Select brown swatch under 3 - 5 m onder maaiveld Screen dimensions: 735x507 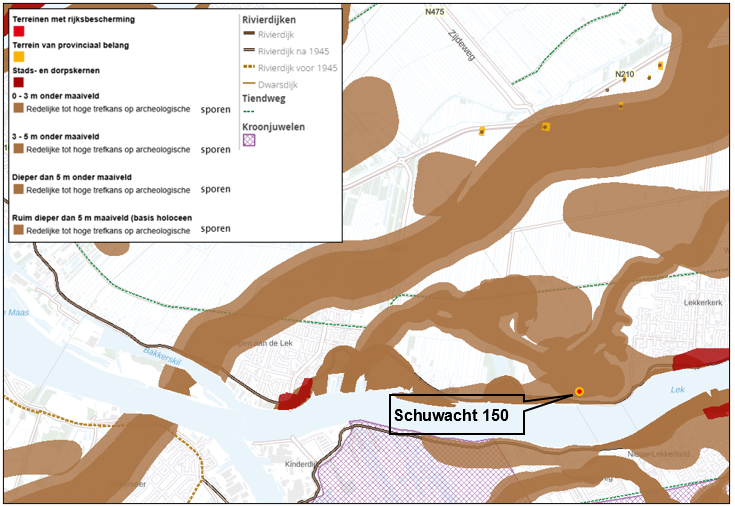click(19, 149)
